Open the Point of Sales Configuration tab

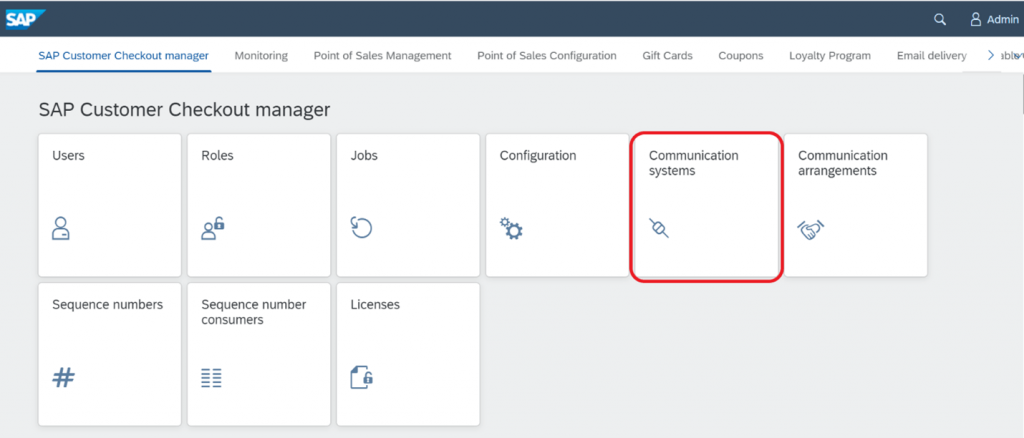point(547,55)
